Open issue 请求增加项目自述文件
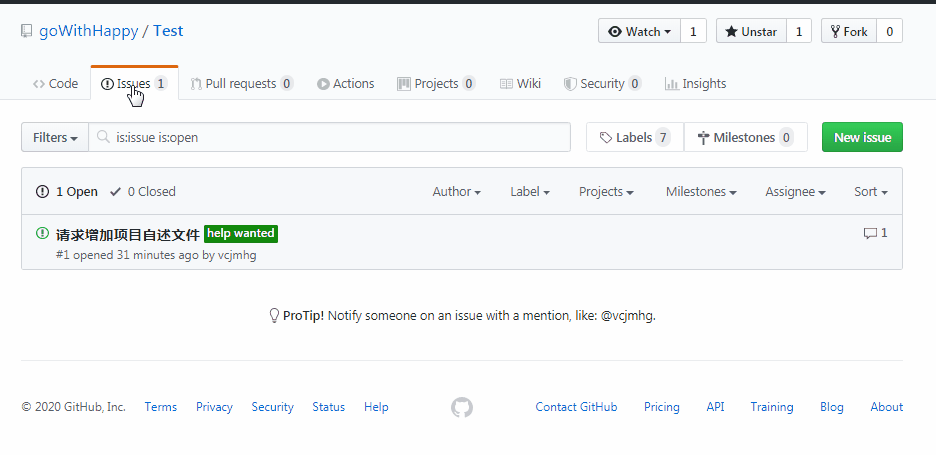Image resolution: width=936 pixels, height=455 pixels. 128,235
